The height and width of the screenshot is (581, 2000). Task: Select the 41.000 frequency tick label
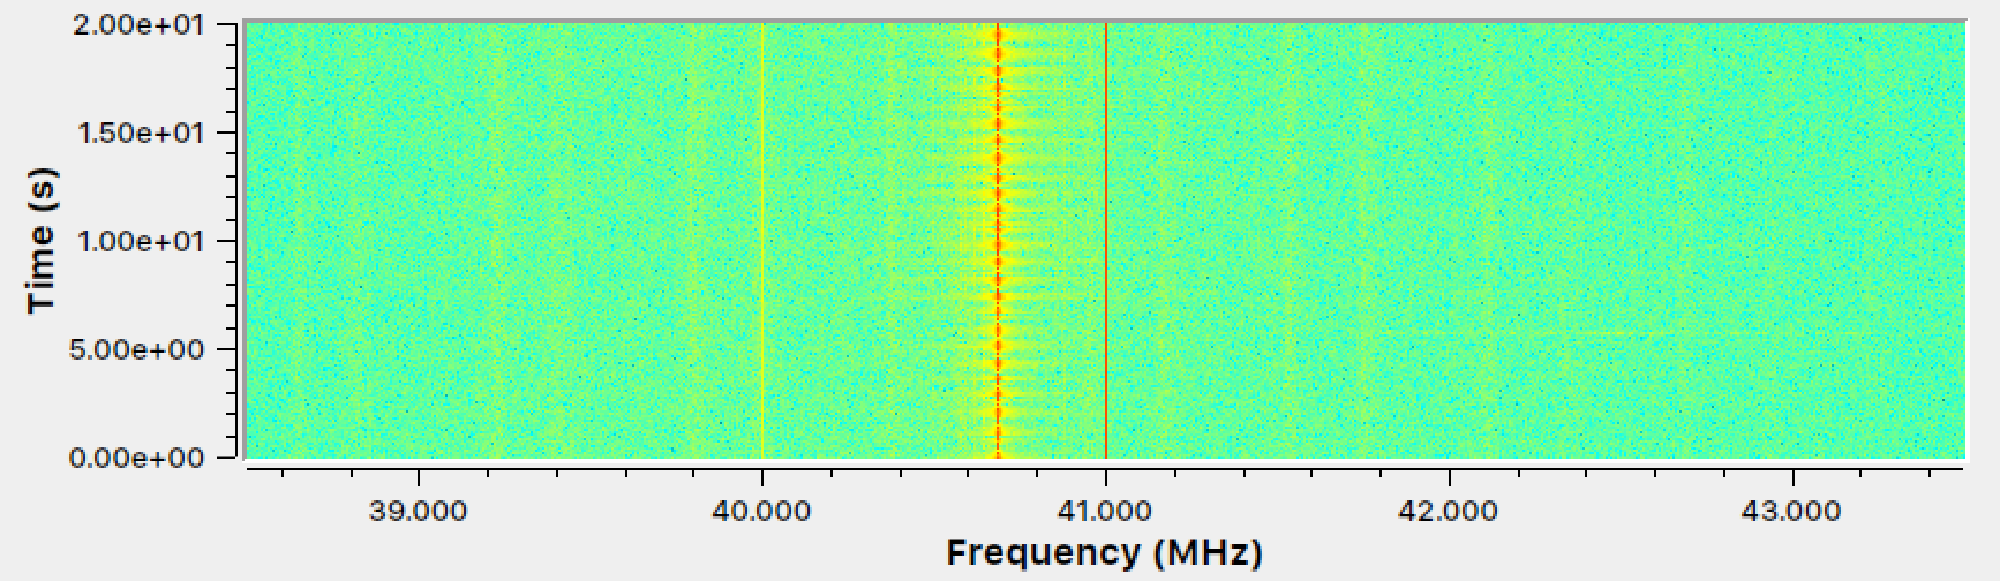pyautogui.click(x=1105, y=511)
